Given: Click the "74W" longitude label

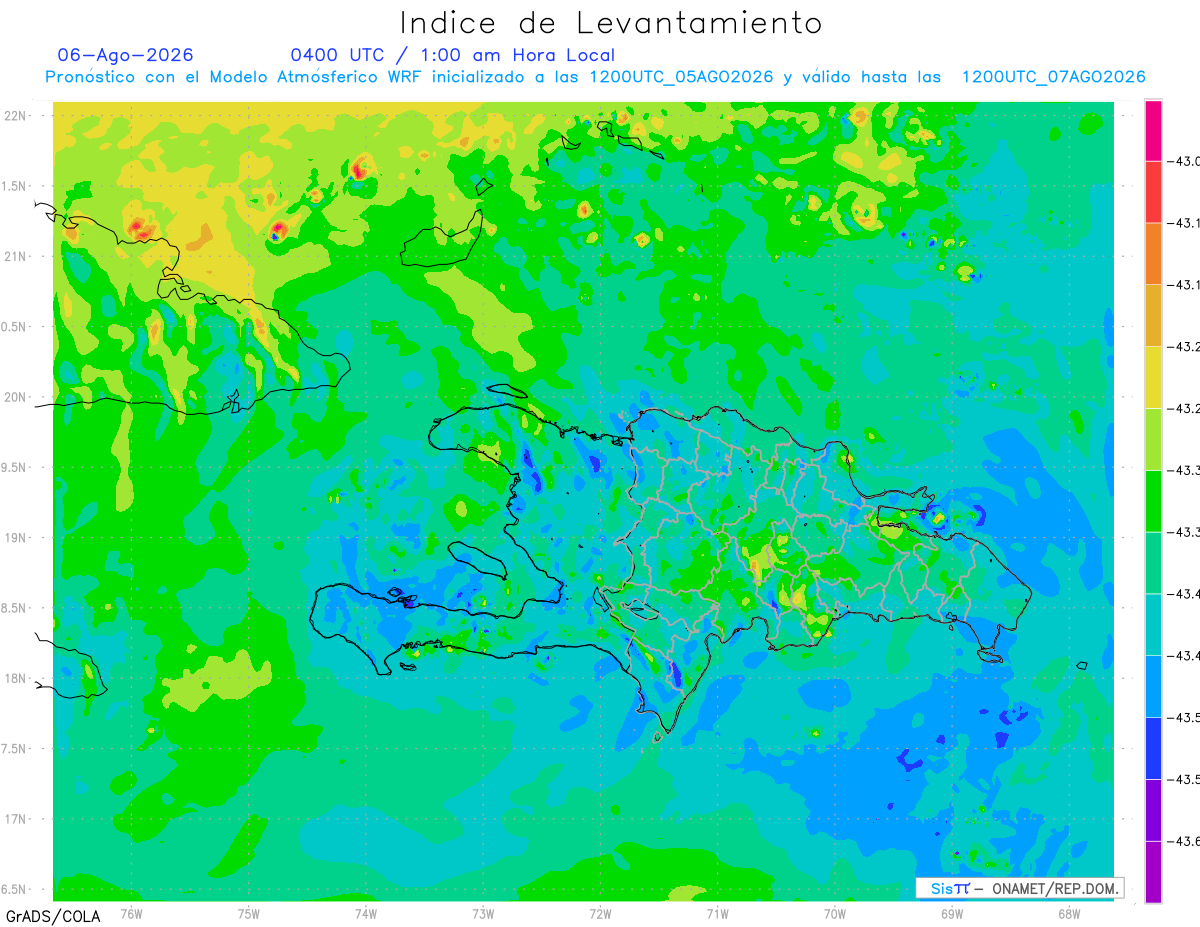Looking at the screenshot, I should pyautogui.click(x=366, y=913).
